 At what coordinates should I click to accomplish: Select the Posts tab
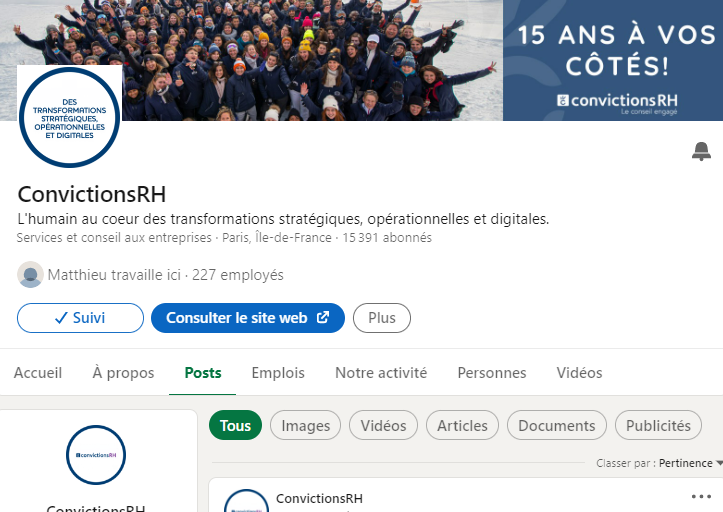203,373
